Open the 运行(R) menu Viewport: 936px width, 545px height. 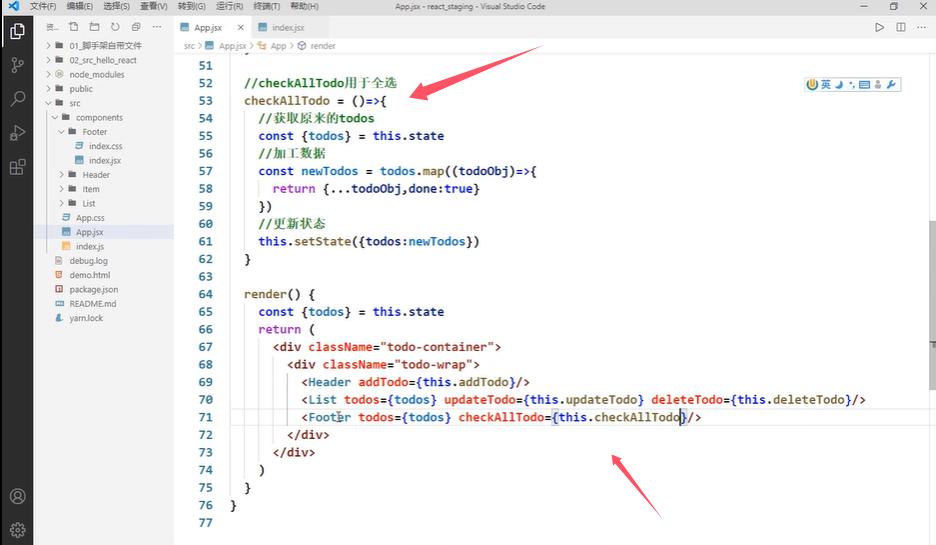click(x=229, y=6)
